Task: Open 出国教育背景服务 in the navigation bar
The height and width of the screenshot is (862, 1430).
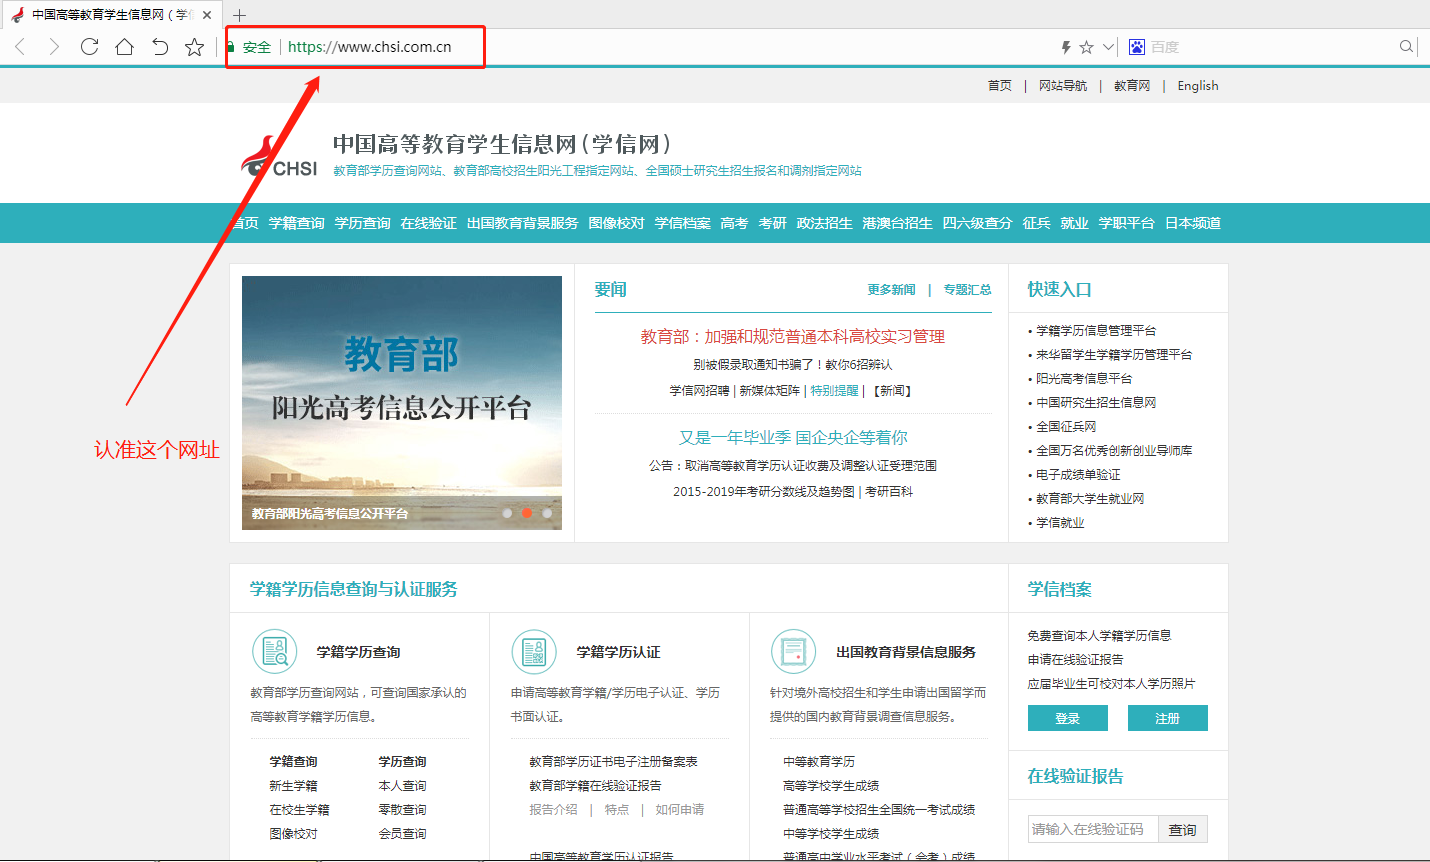Action: (523, 223)
